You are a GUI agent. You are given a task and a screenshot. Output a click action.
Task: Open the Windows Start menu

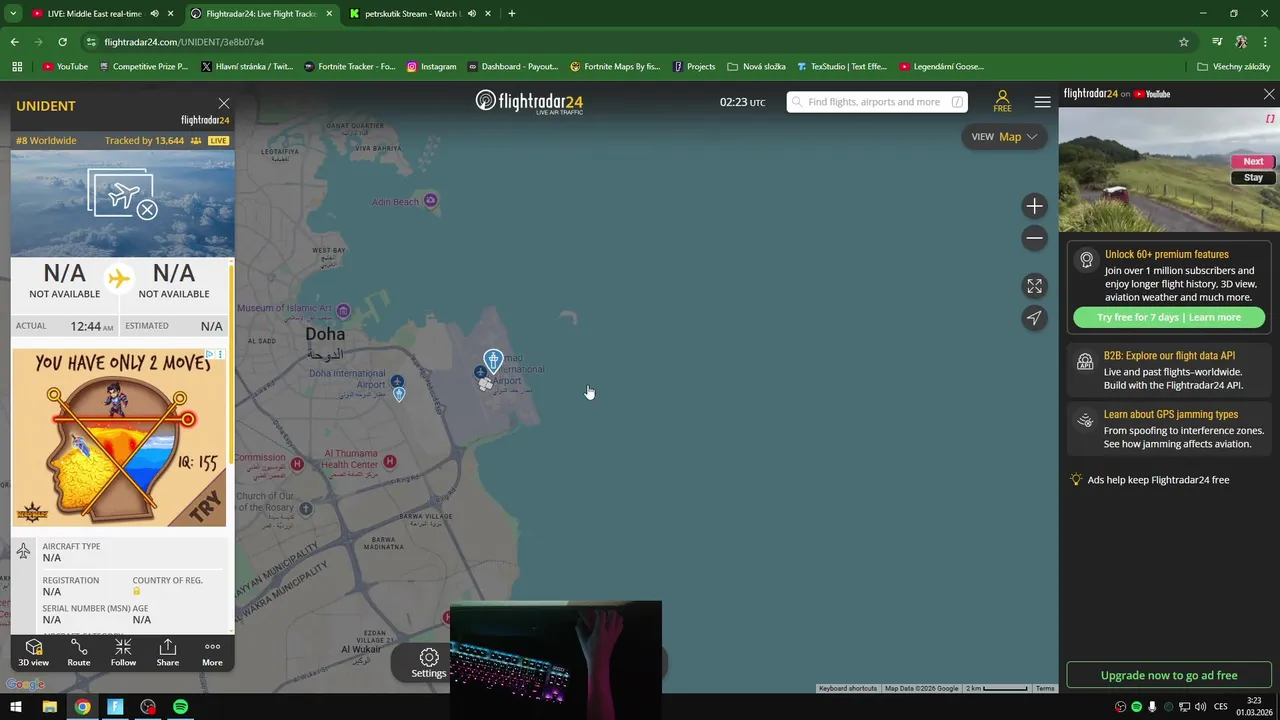(x=16, y=707)
